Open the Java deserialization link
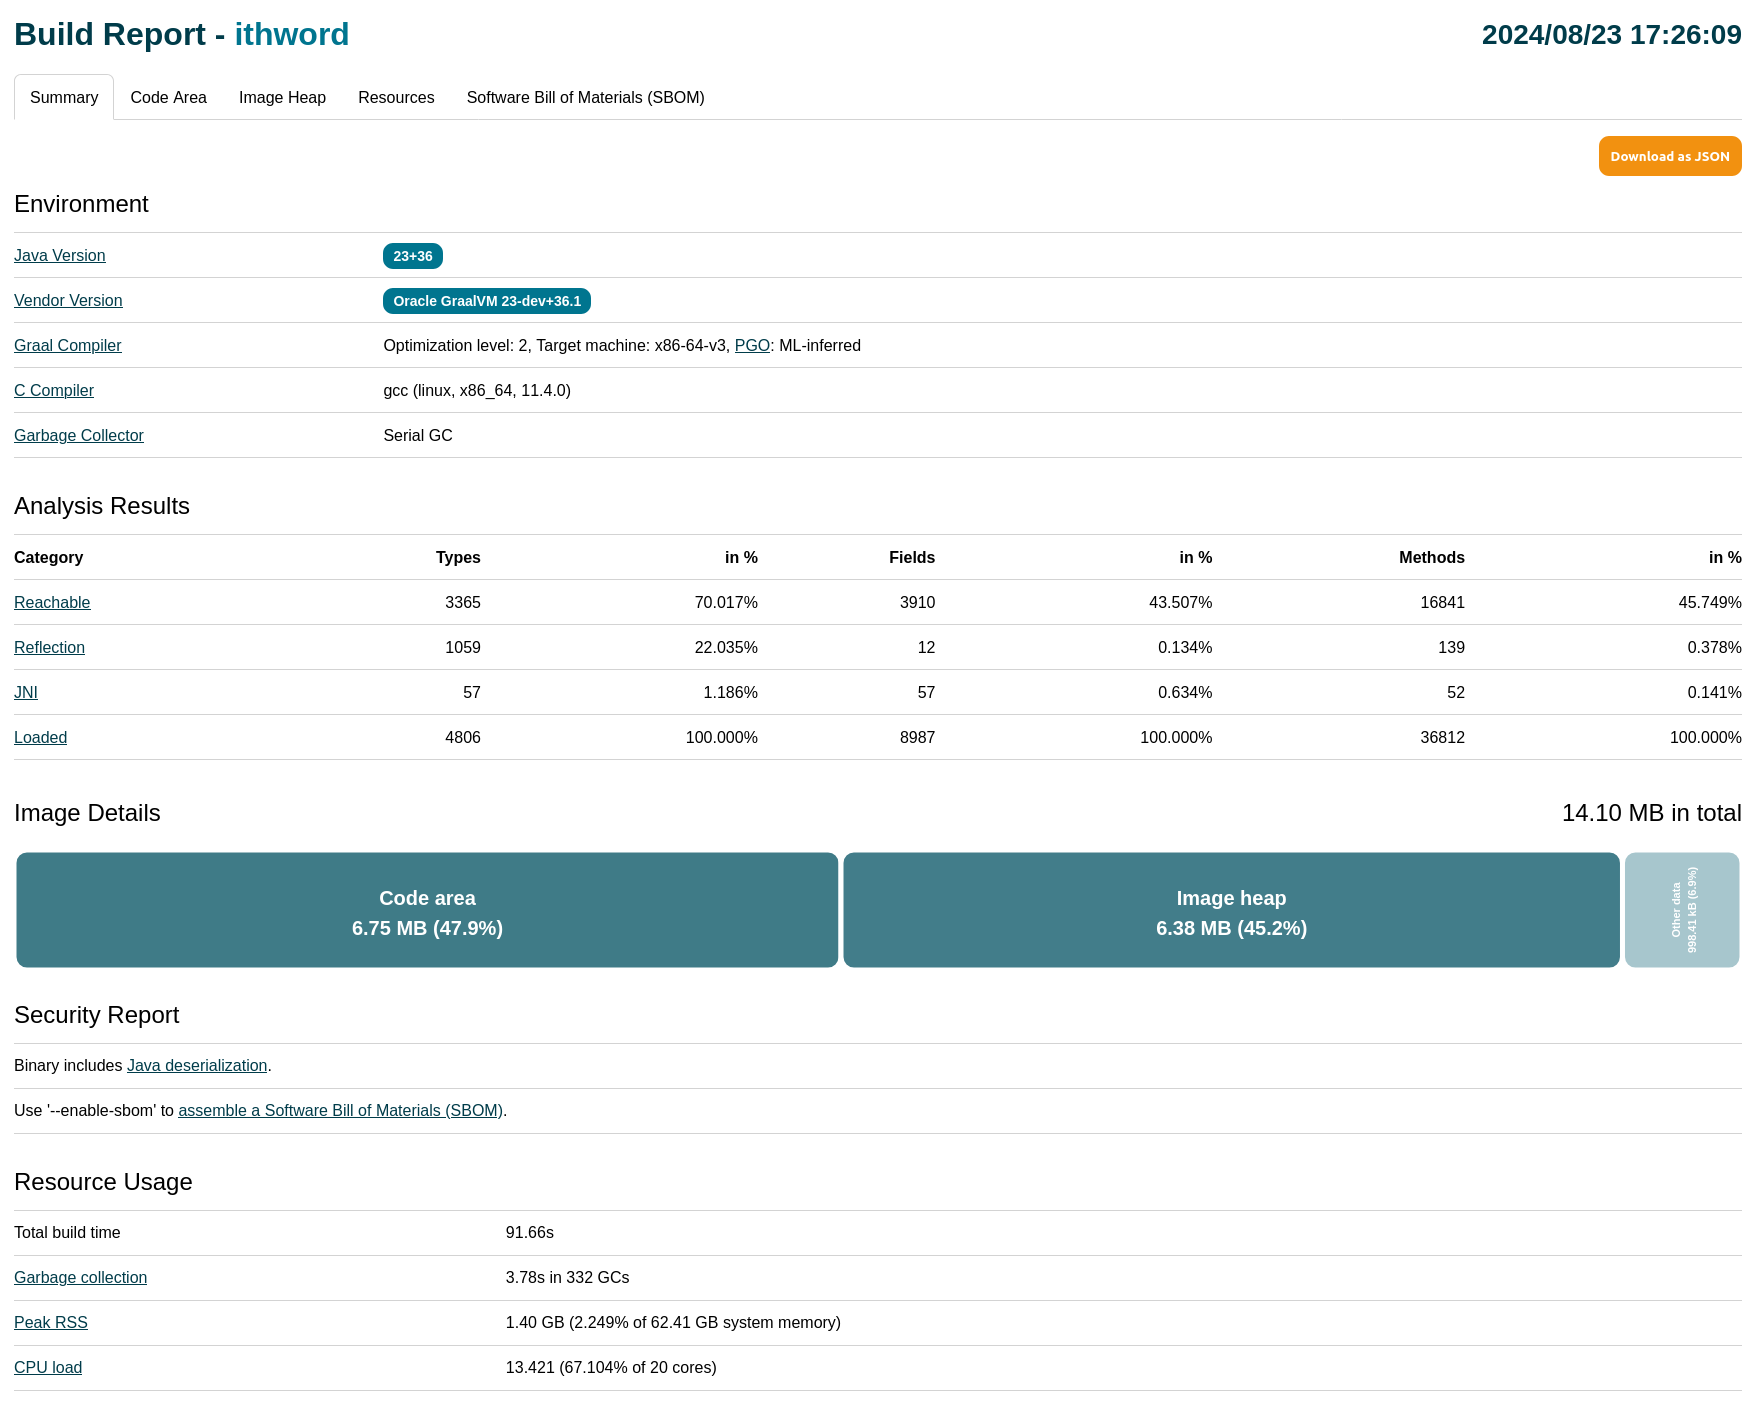 [197, 1066]
